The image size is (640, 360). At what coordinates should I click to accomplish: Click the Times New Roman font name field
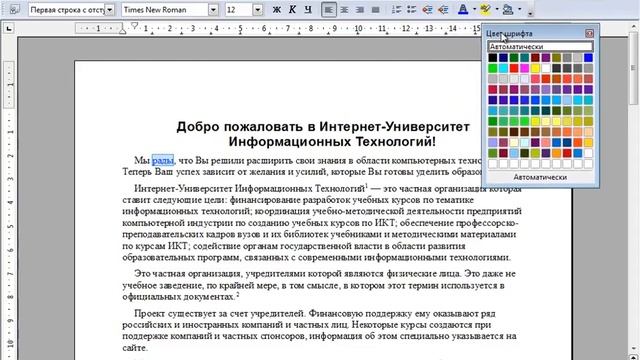point(165,10)
